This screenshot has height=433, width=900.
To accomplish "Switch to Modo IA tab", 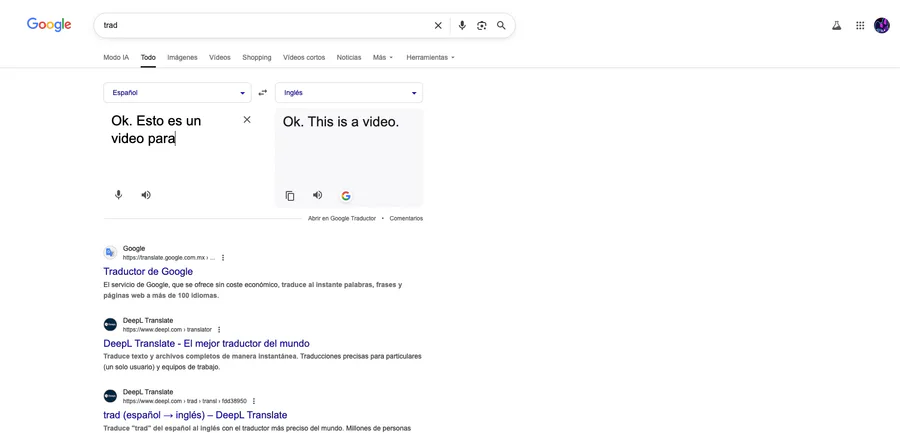I will pyautogui.click(x=116, y=57).
